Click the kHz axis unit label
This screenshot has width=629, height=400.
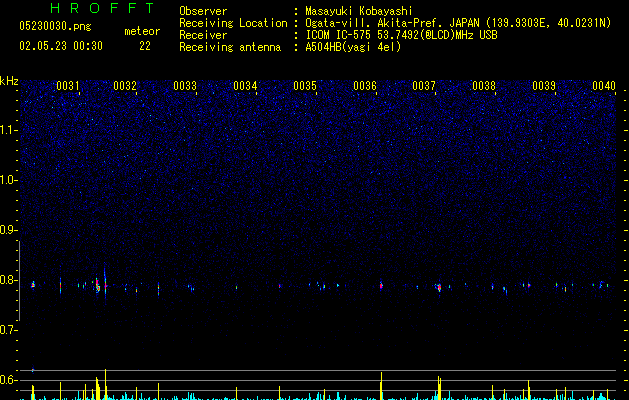pyautogui.click(x=9, y=81)
